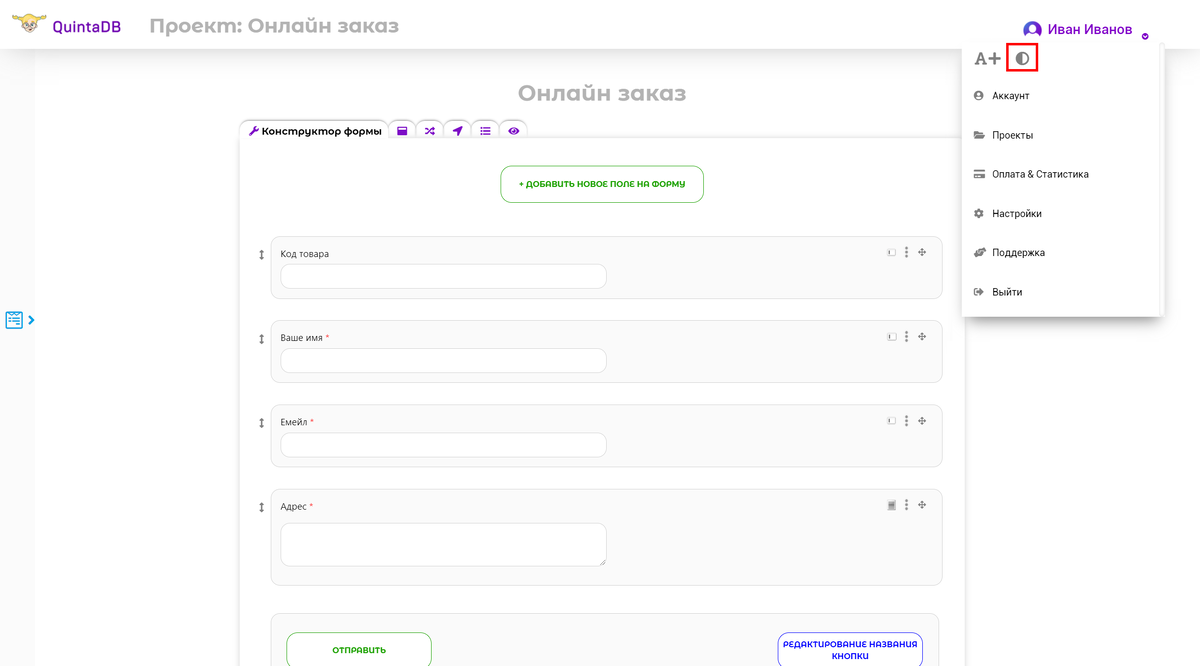This screenshot has width=1200, height=666.
Task: Click move cross icon on Емейл
Action: [x=922, y=421]
